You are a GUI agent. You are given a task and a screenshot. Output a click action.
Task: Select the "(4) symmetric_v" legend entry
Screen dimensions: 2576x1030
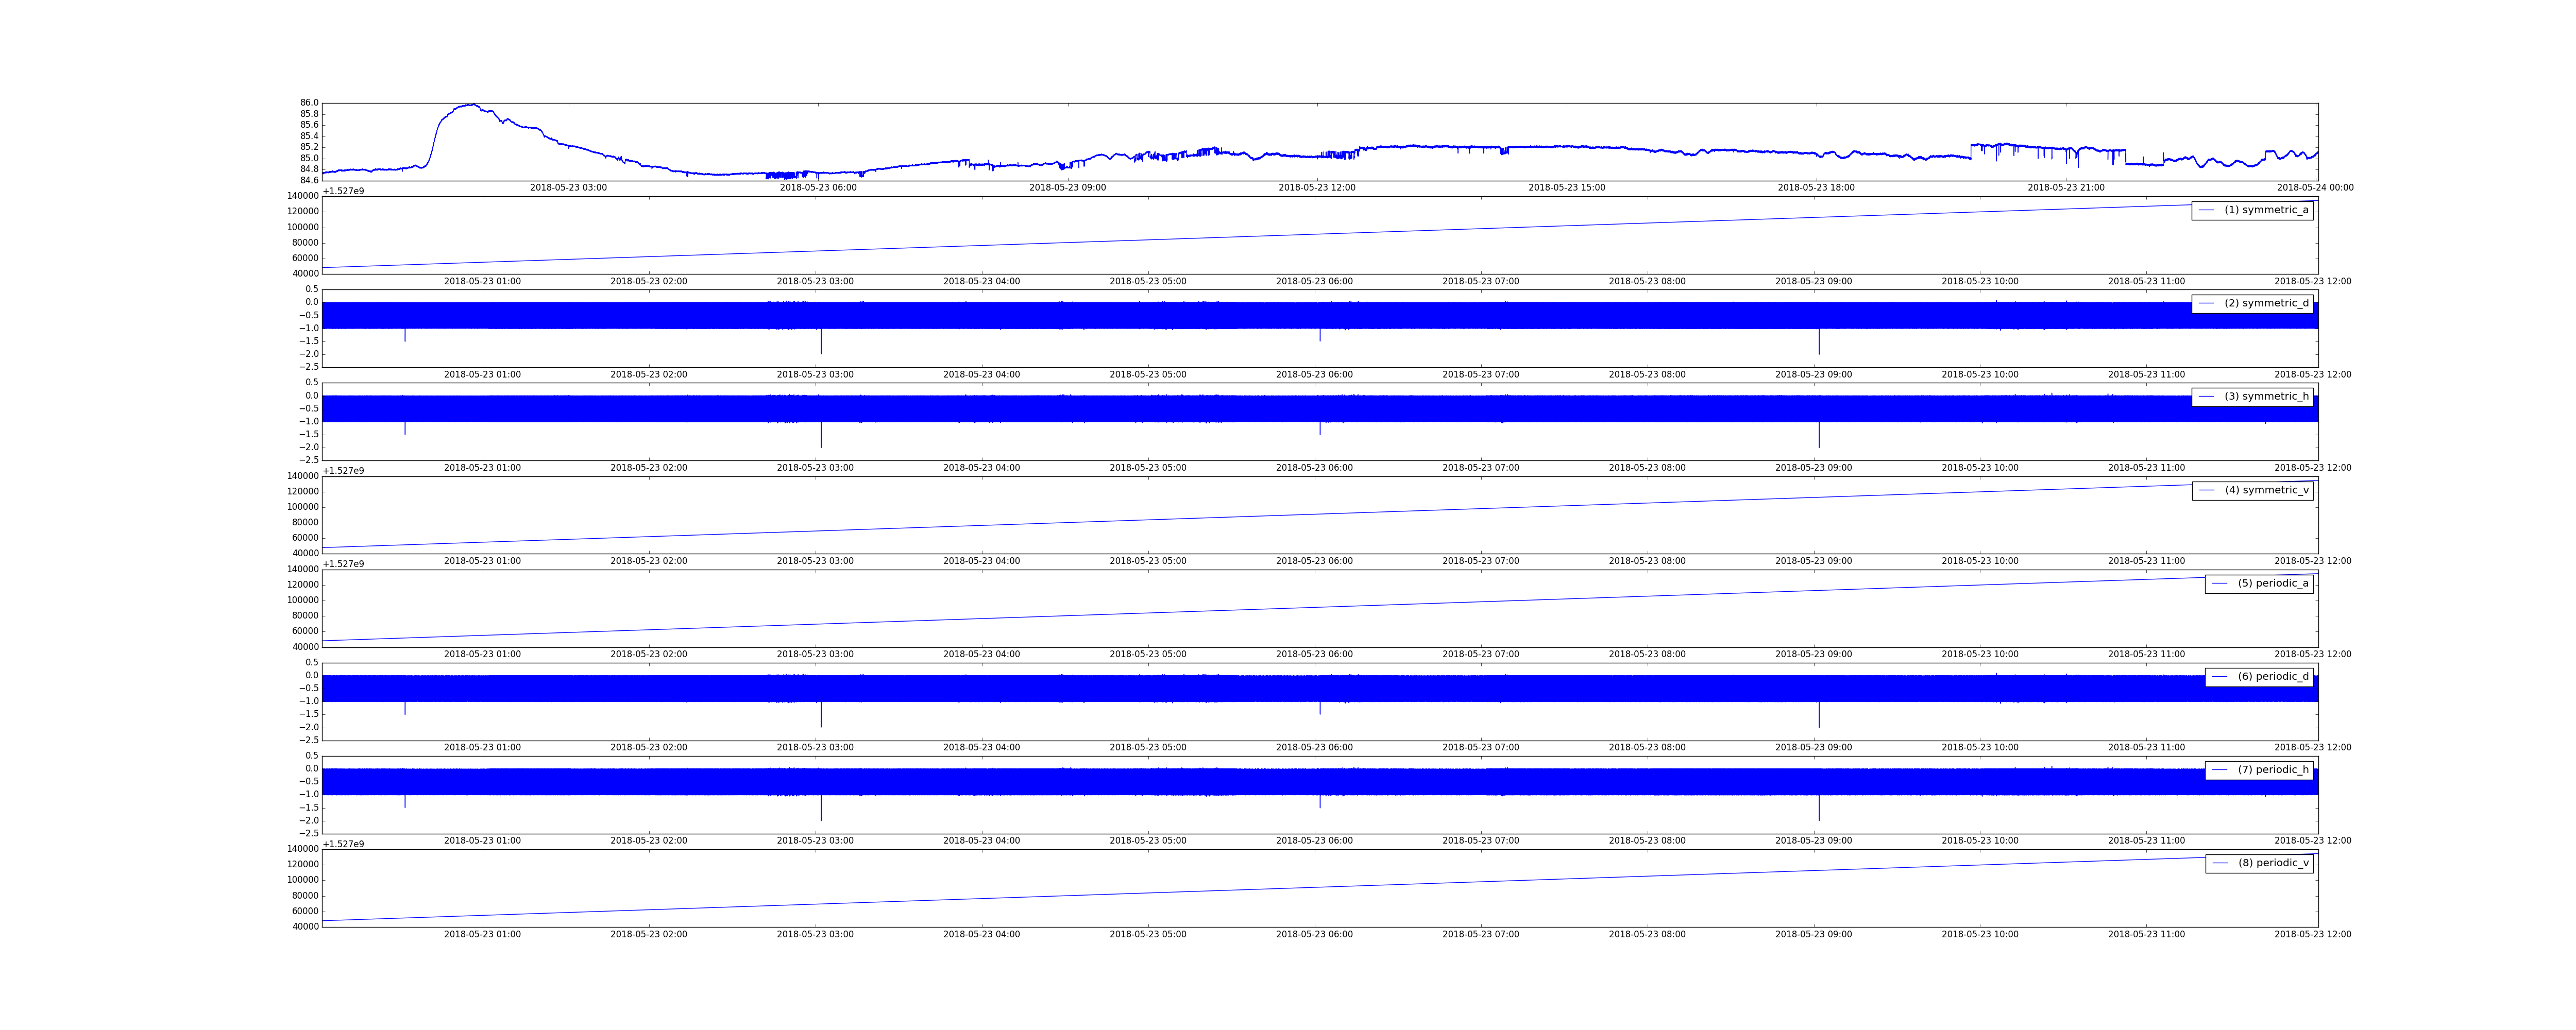(x=2252, y=490)
